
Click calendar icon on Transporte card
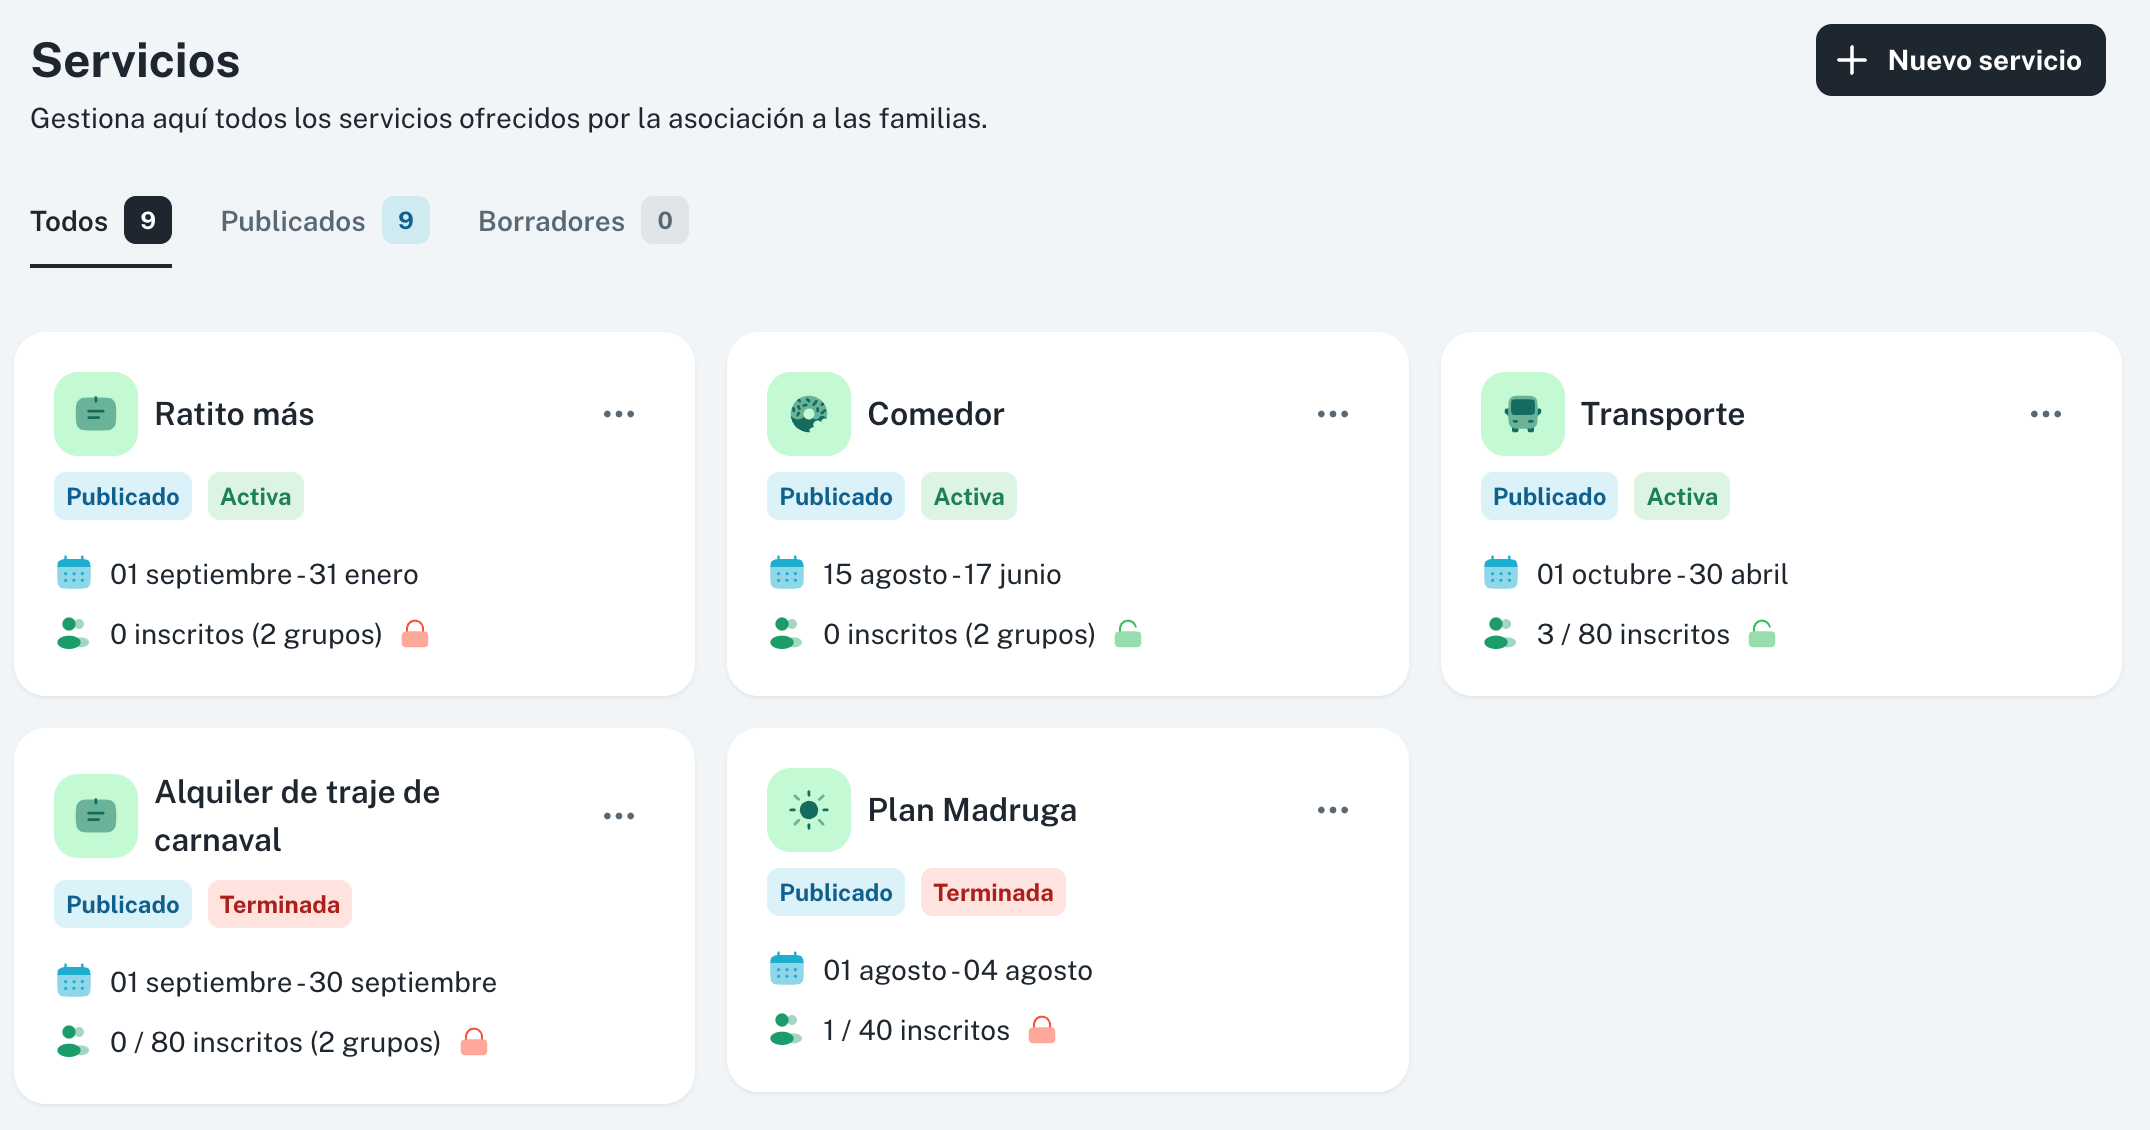point(1501,574)
